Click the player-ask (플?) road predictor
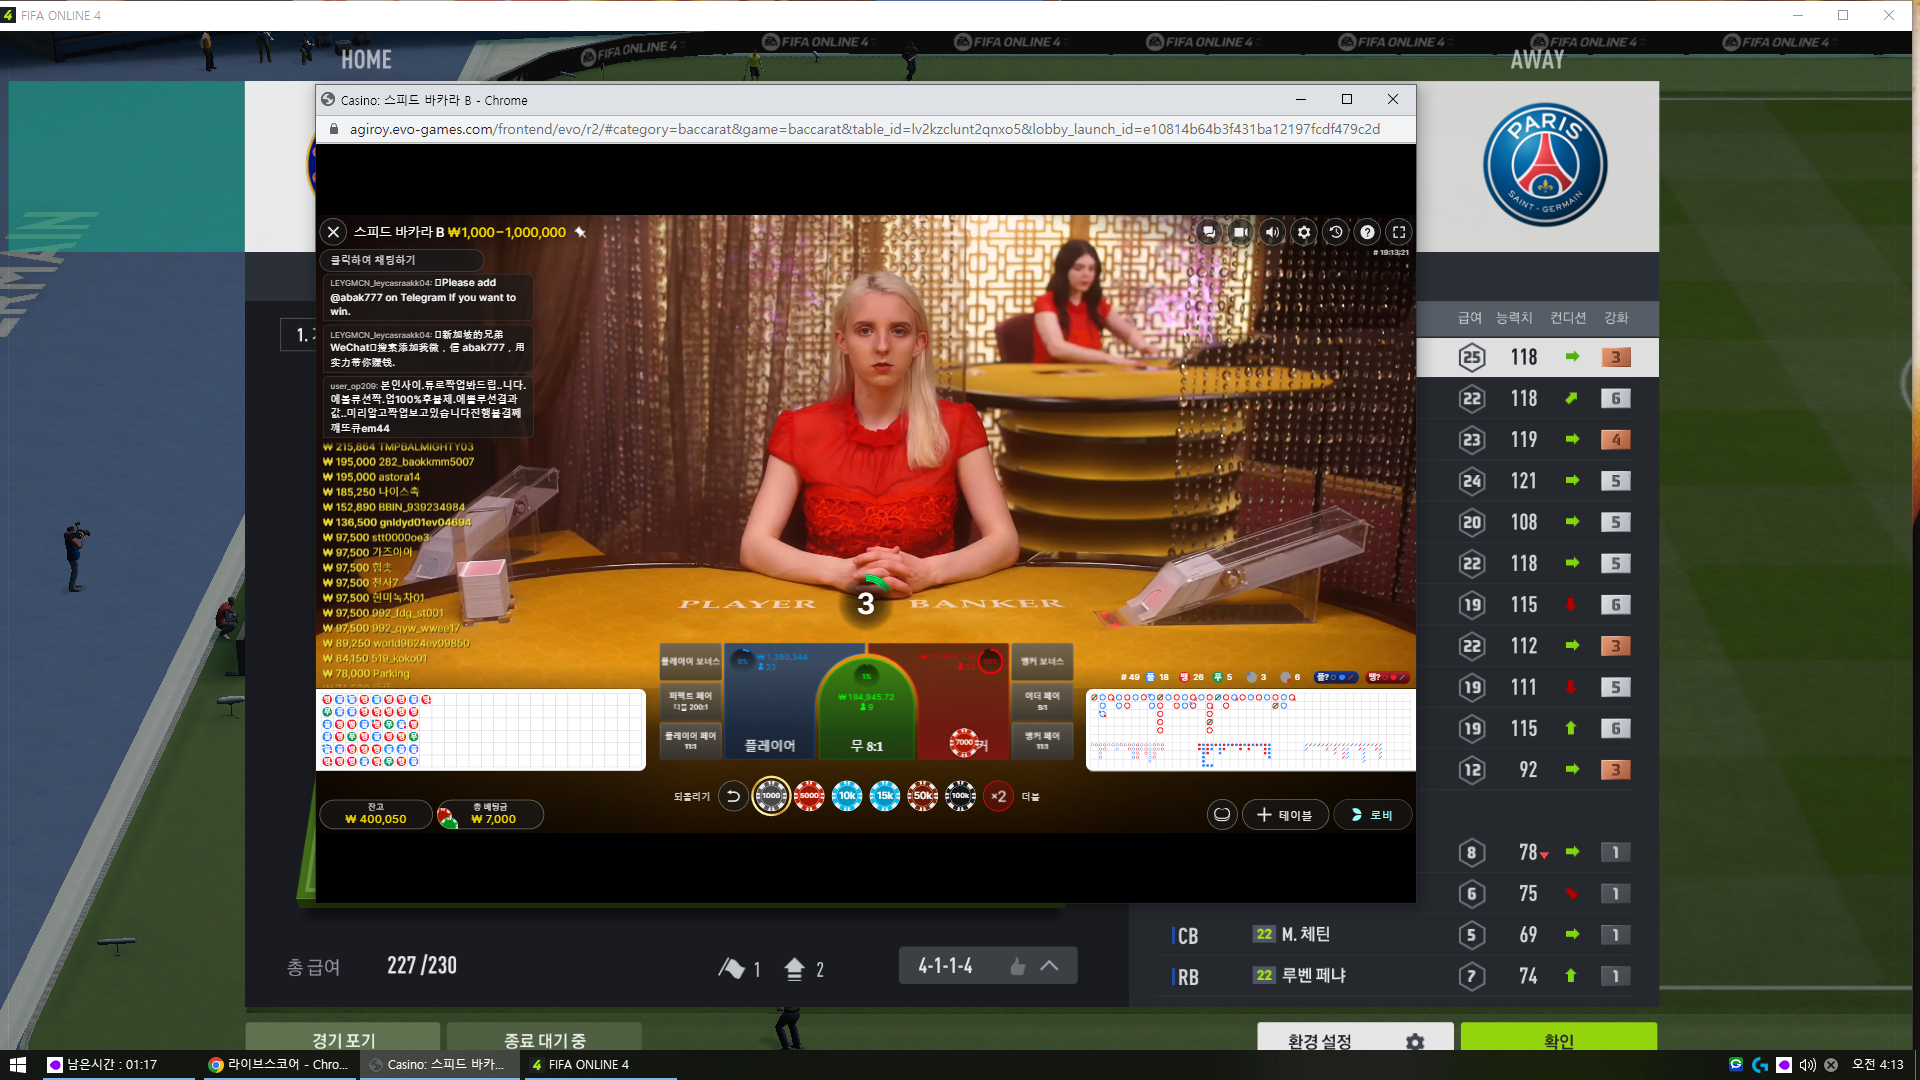The width and height of the screenshot is (1920, 1080). (1336, 677)
